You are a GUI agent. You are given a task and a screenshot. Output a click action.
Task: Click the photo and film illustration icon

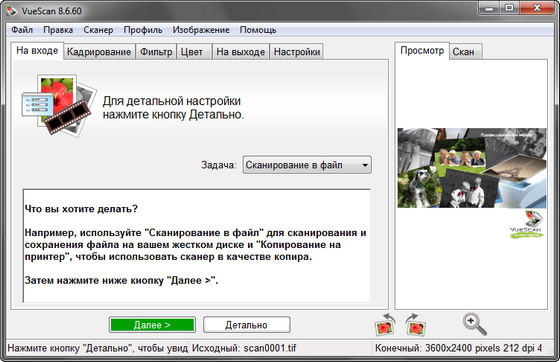pos(59,105)
